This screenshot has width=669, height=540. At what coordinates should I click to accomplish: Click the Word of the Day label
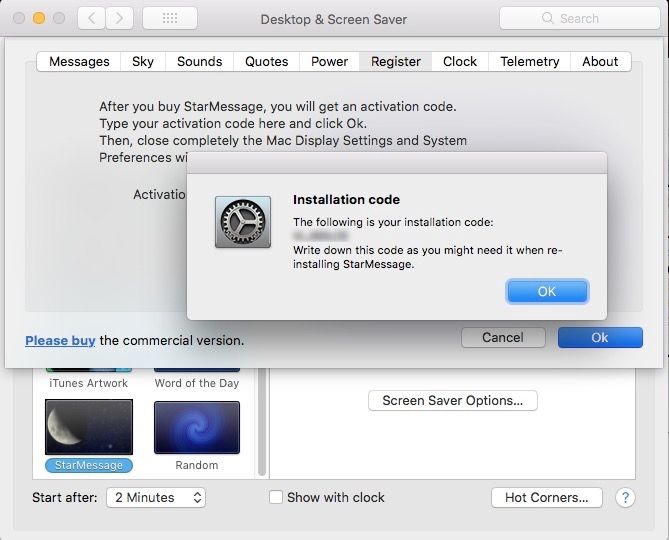tap(197, 383)
